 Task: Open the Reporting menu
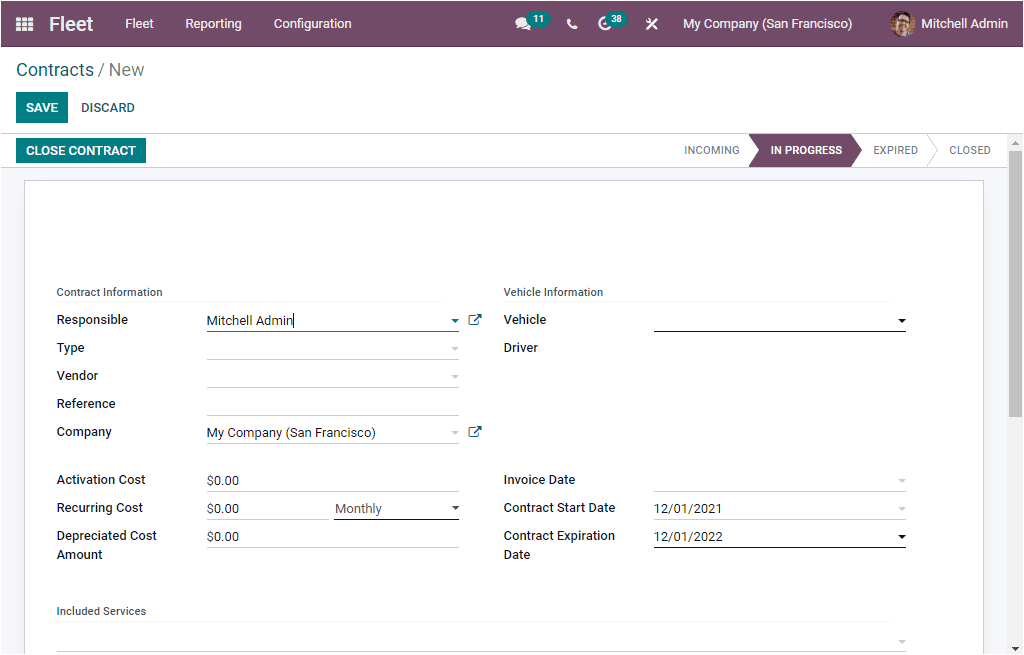pyautogui.click(x=213, y=23)
